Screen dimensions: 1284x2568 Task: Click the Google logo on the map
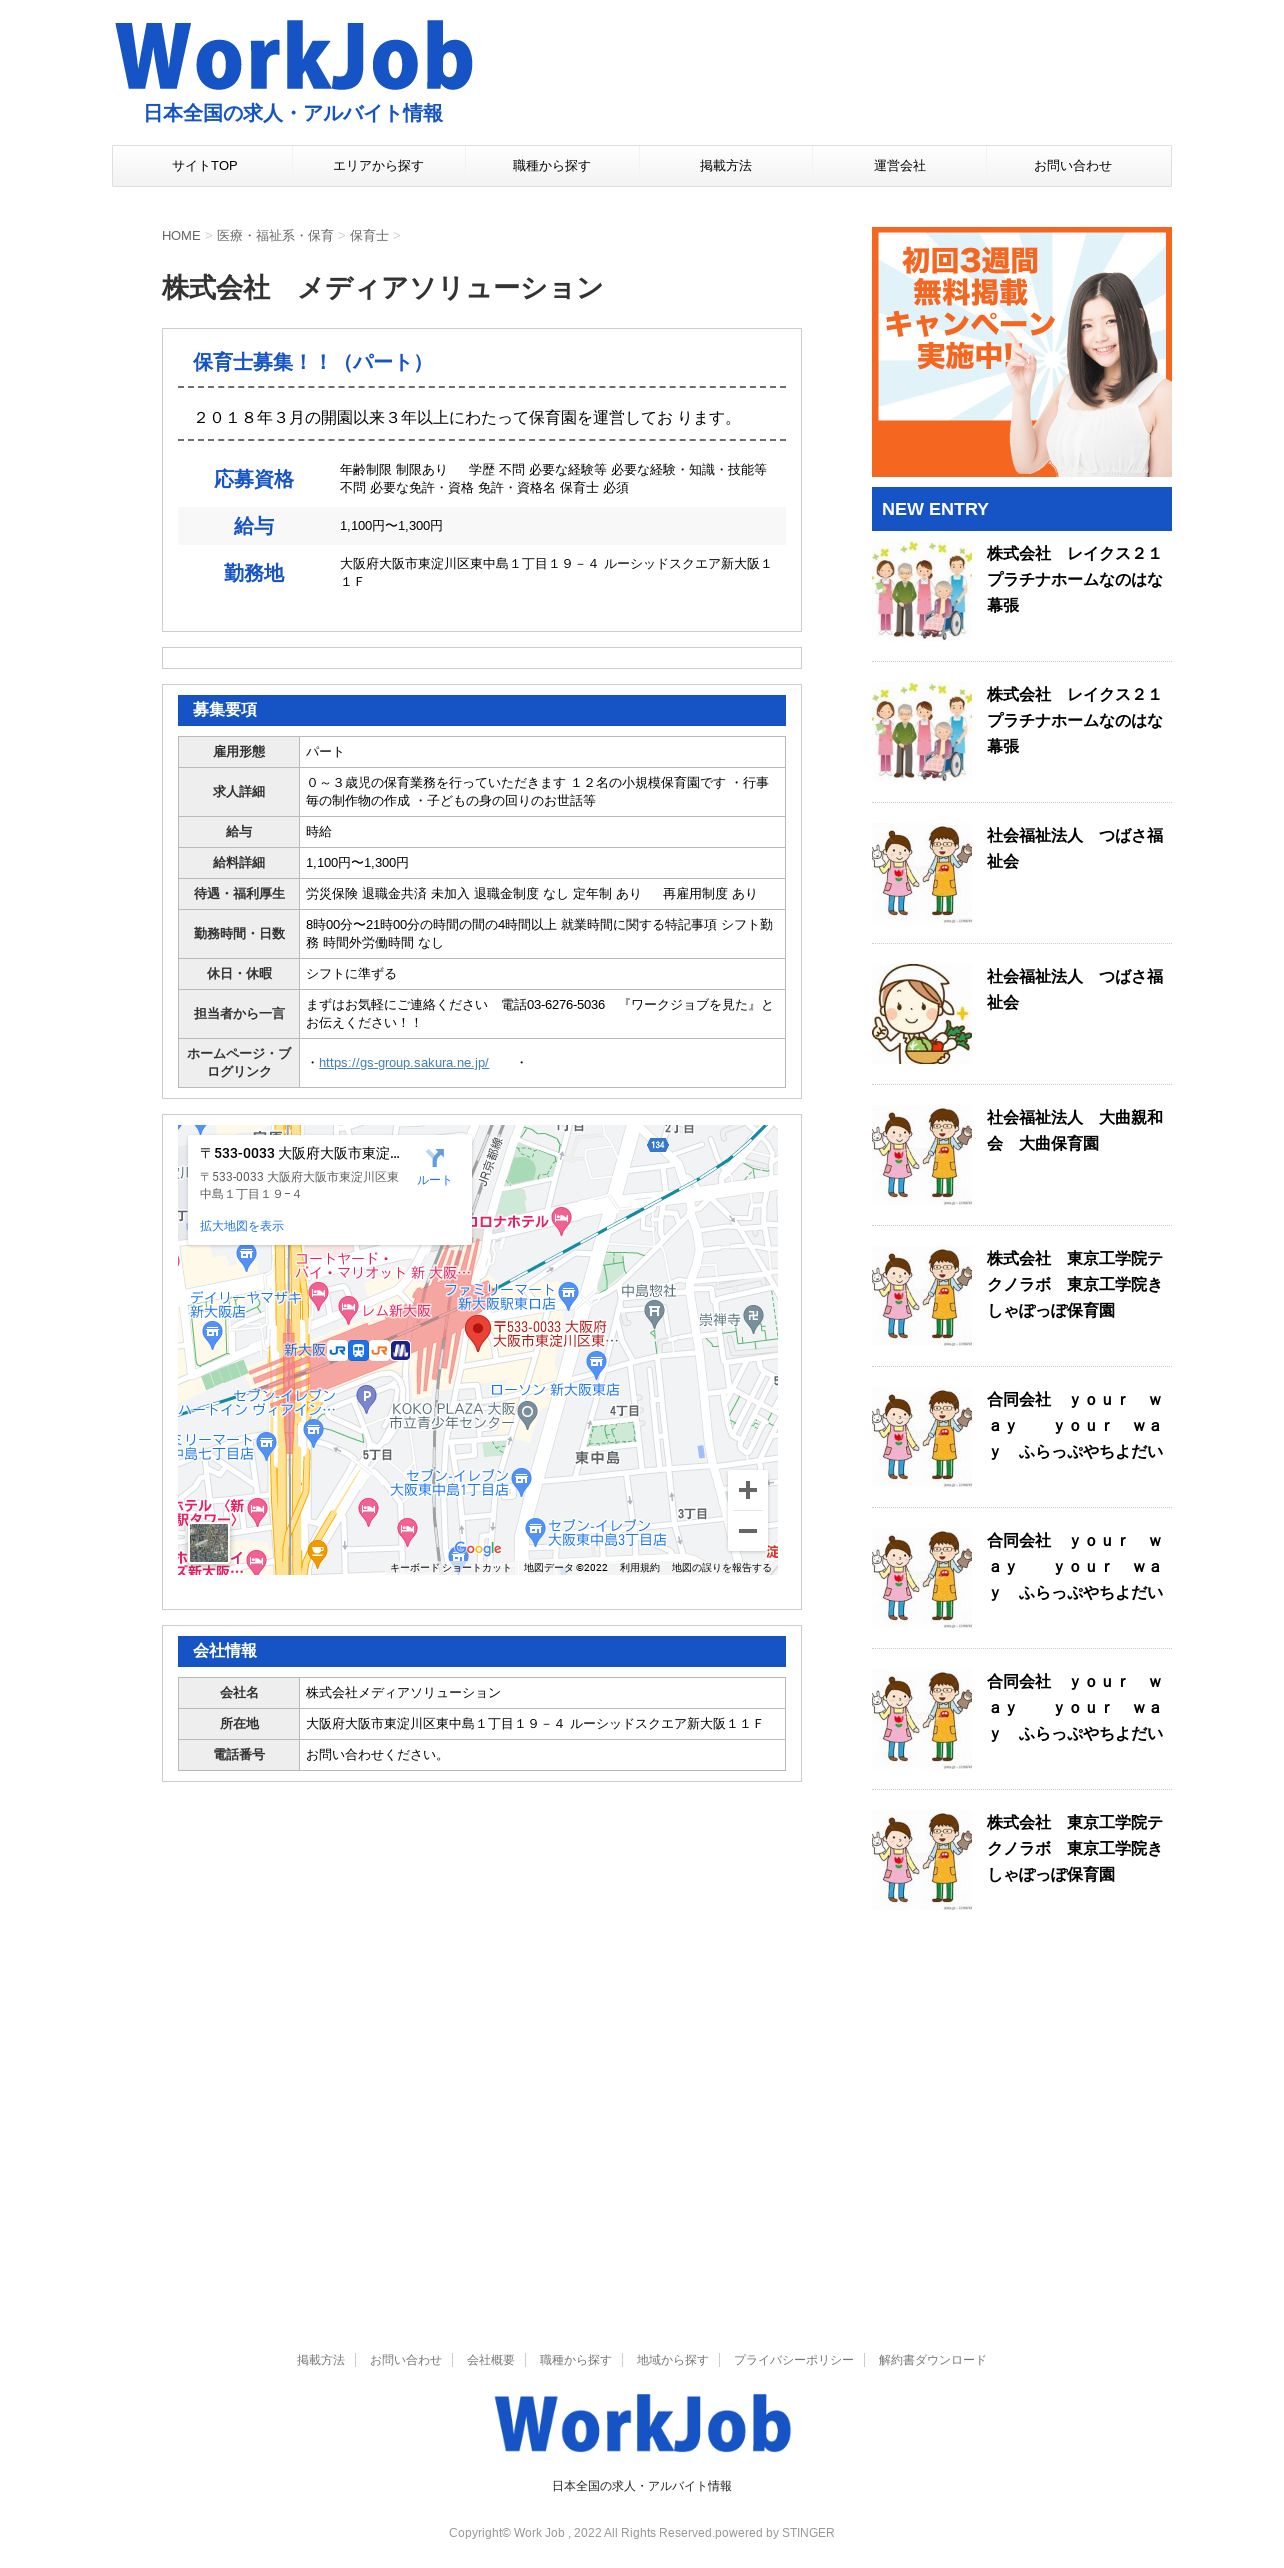click(478, 1548)
